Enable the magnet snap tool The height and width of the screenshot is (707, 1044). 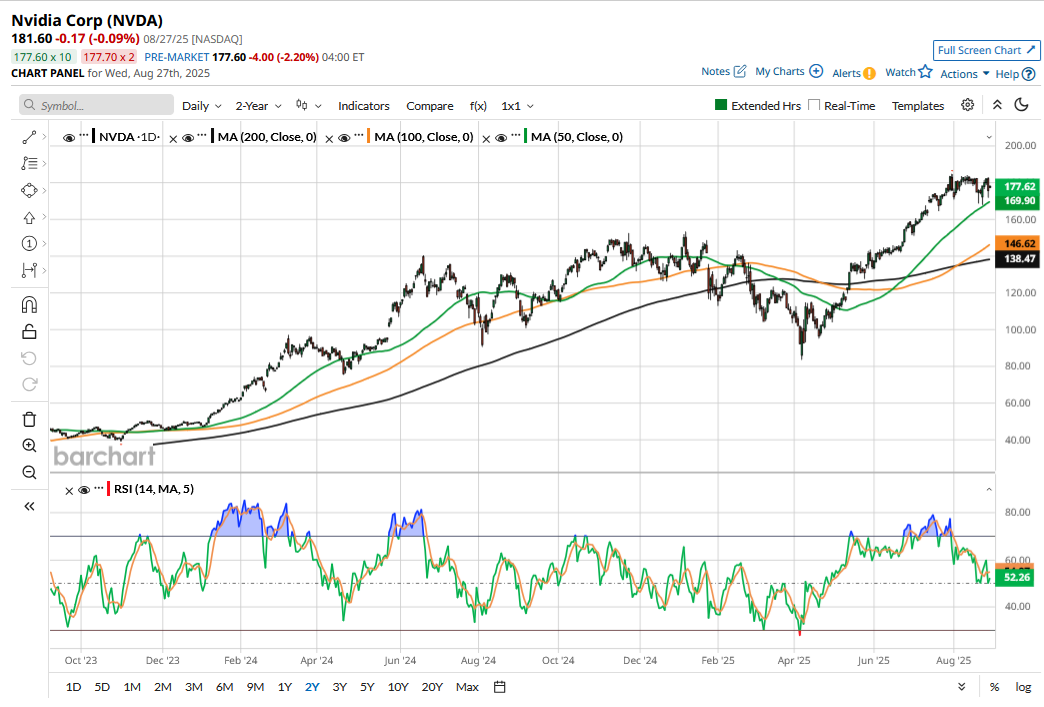coord(29,305)
